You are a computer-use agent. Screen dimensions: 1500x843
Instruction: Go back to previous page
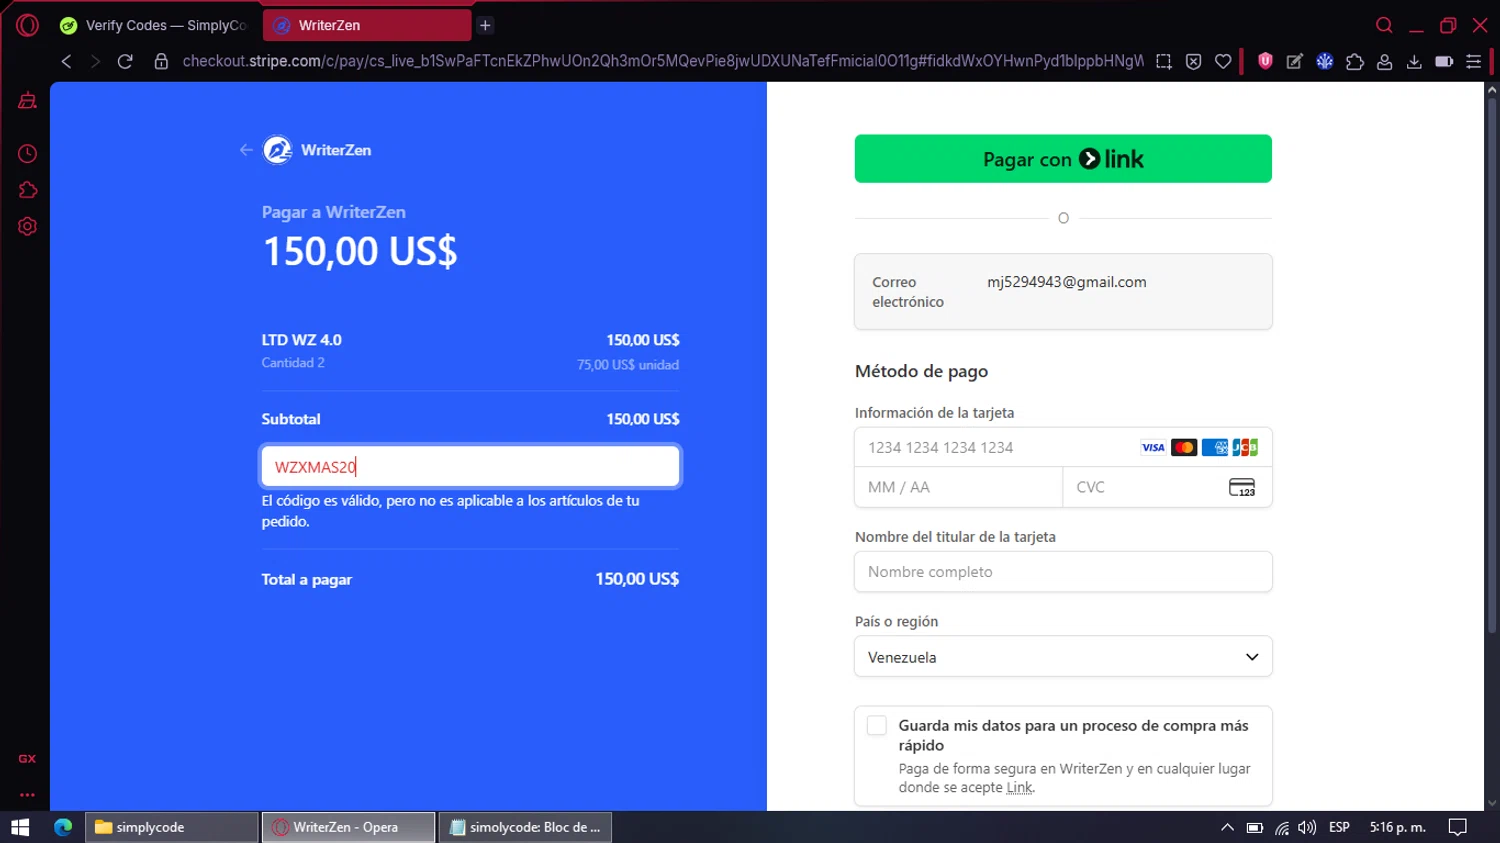pos(66,61)
